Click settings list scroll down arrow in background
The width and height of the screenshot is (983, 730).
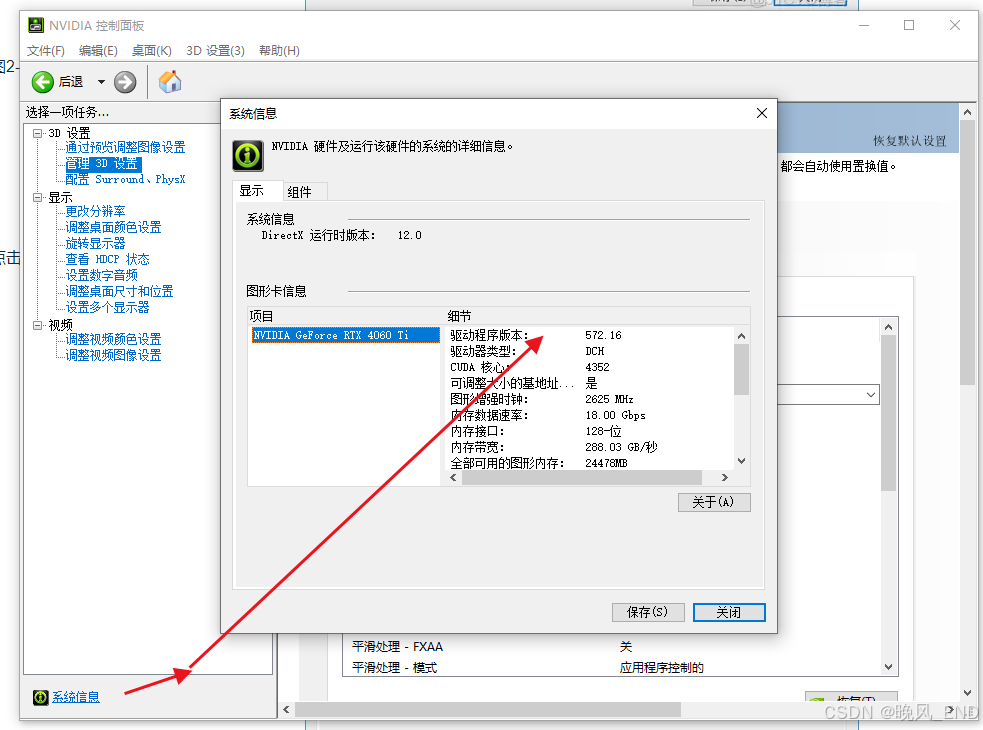coord(888,667)
